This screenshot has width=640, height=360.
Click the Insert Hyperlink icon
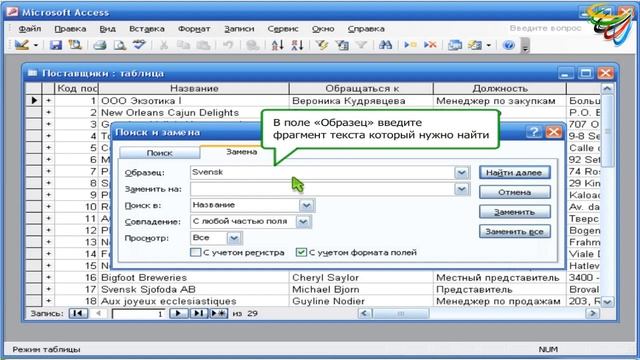click(x=253, y=45)
